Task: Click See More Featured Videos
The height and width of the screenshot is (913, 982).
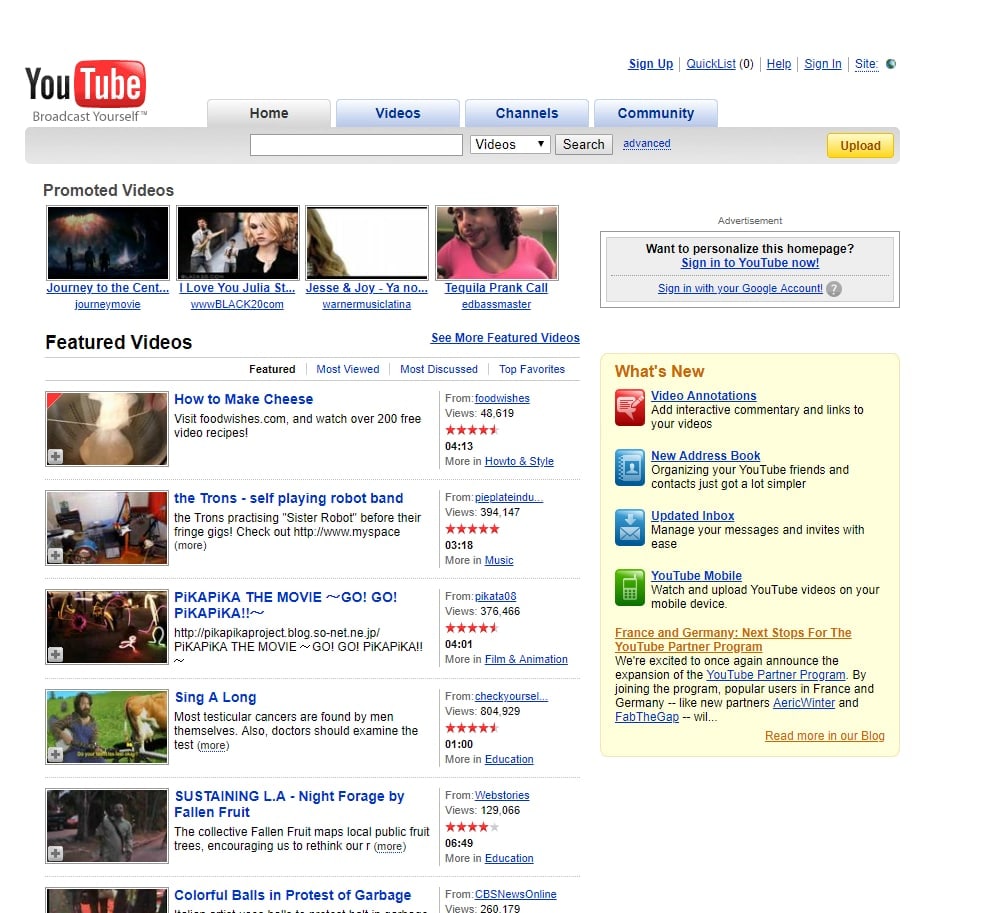Action: [505, 338]
